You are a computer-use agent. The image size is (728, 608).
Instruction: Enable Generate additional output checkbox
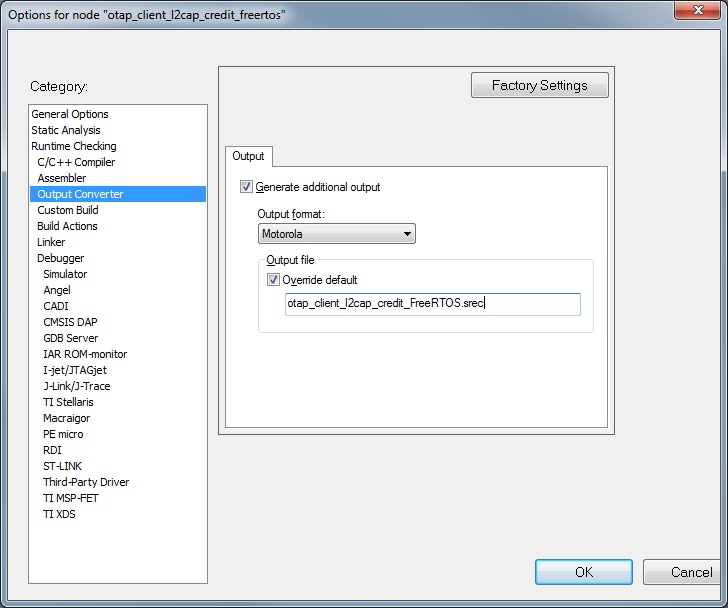247,187
